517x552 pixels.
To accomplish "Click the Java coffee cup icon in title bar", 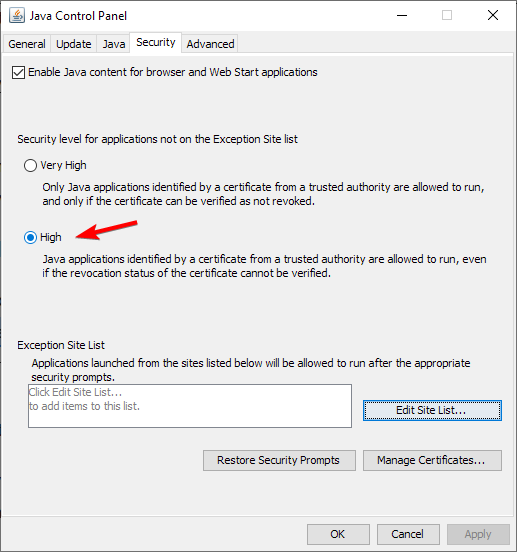I will (17, 15).
